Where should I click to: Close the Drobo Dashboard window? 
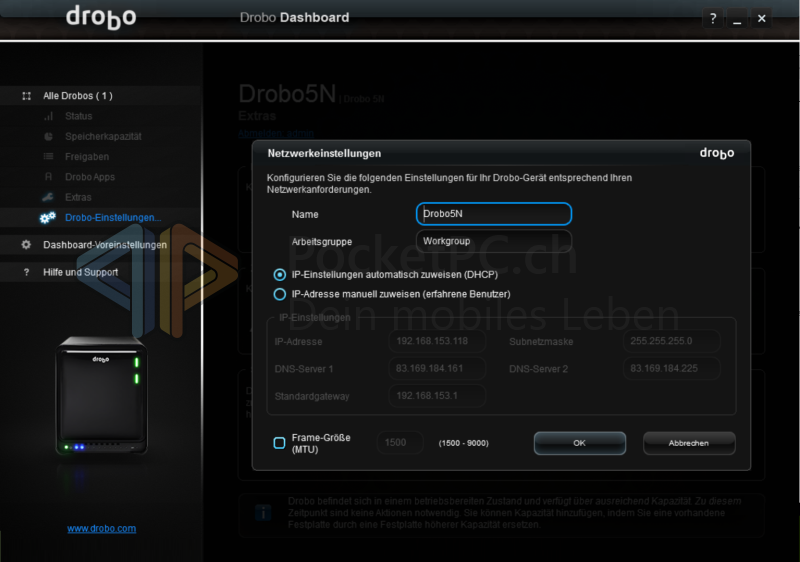(x=762, y=19)
